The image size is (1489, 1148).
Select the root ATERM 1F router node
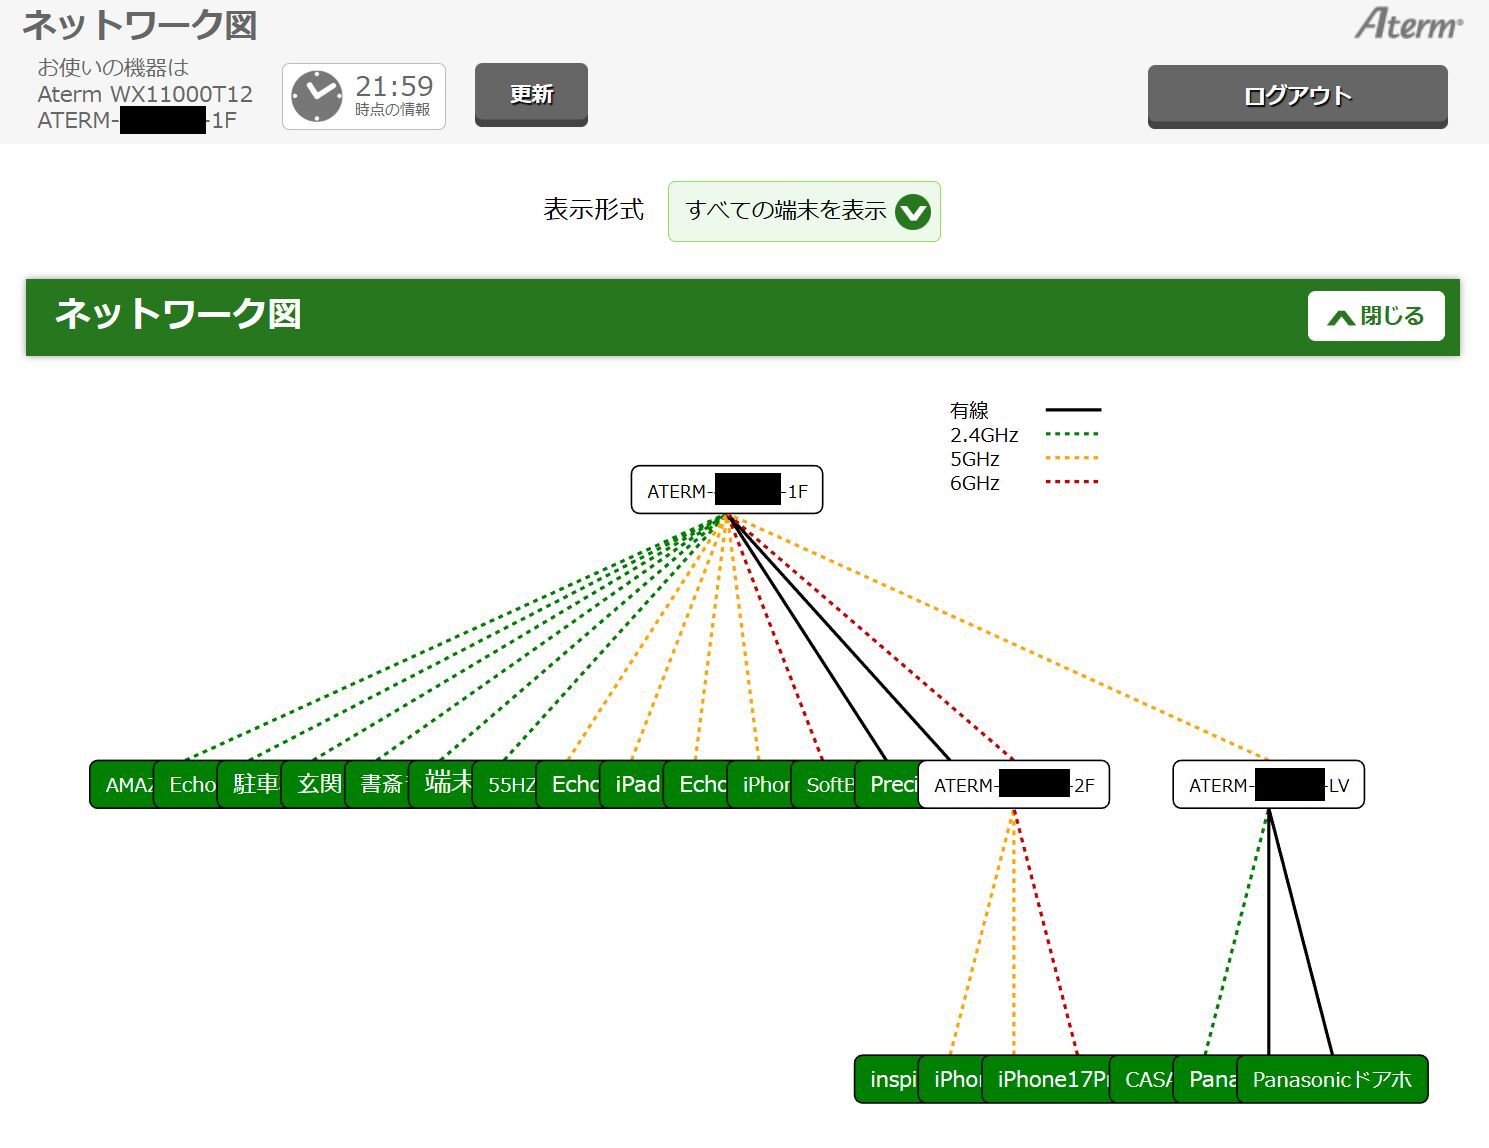726,490
